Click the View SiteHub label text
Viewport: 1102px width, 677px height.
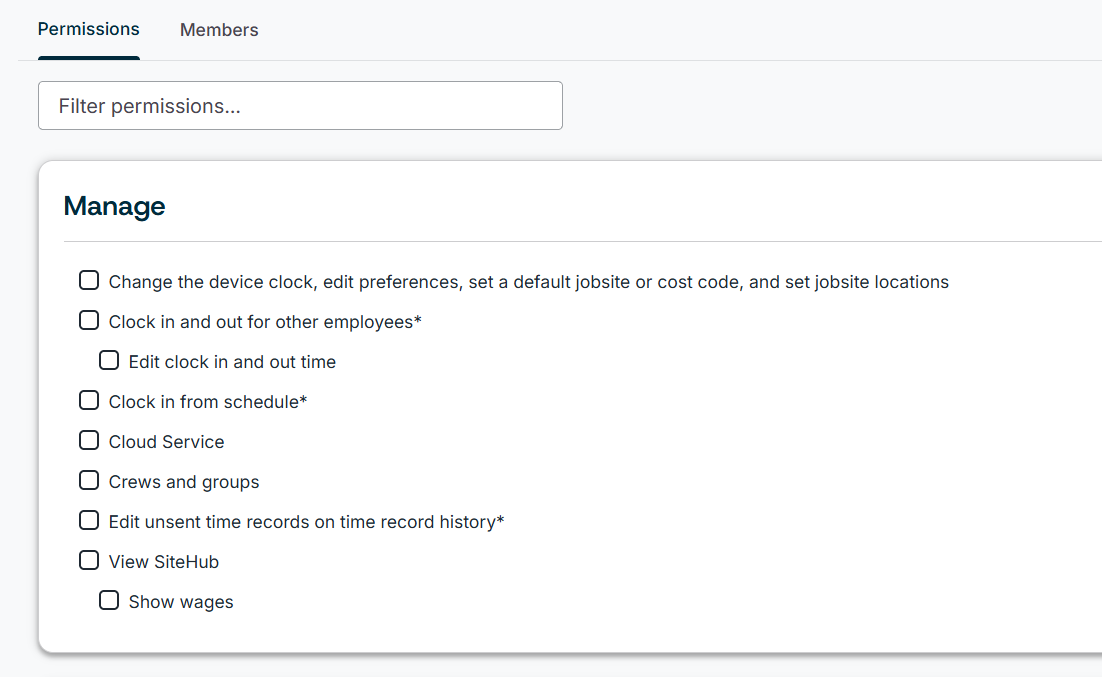[x=164, y=562]
